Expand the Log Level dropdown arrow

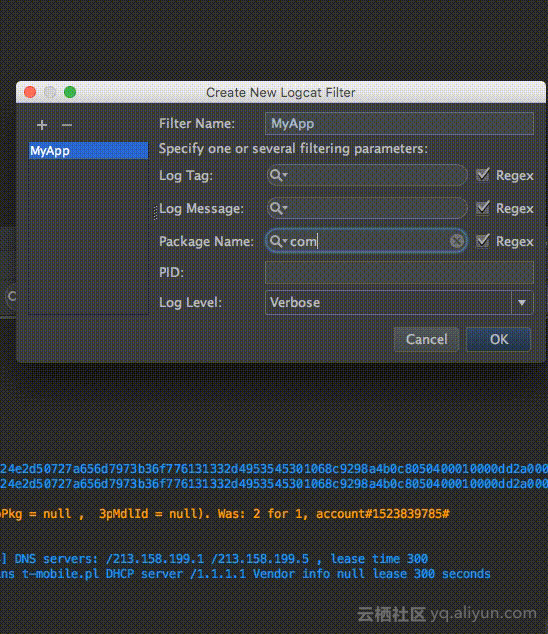[522, 302]
